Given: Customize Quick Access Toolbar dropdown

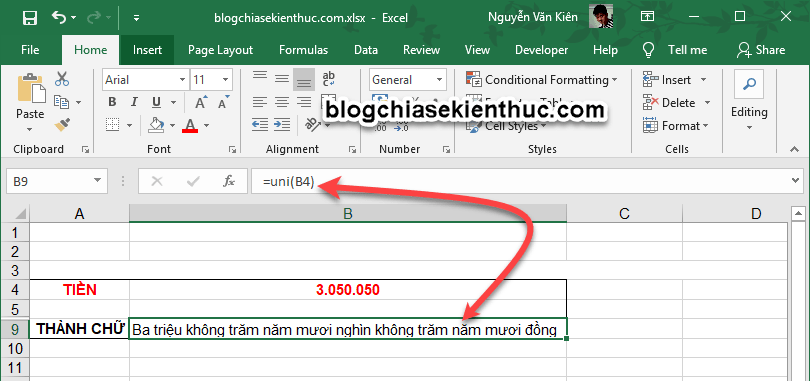Looking at the screenshot, I should pyautogui.click(x=136, y=18).
